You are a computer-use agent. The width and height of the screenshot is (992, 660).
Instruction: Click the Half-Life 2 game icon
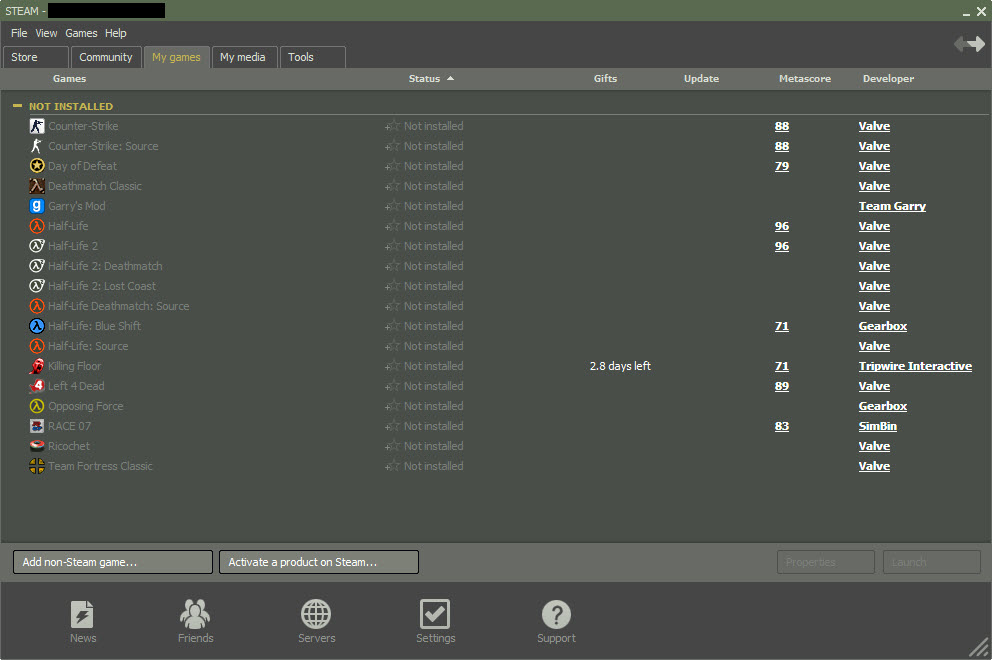pyautogui.click(x=37, y=246)
